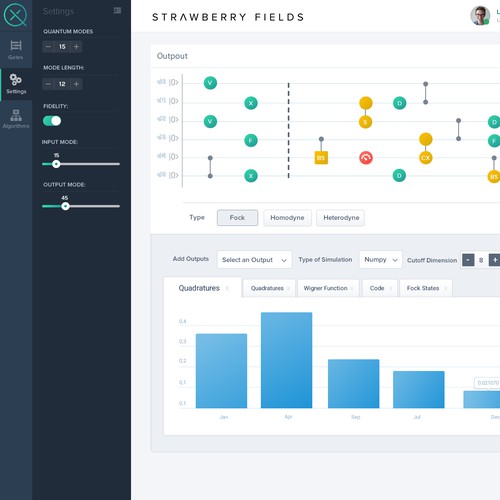Open the Gates sidebar section
This screenshot has height=500, width=500.
(16, 50)
